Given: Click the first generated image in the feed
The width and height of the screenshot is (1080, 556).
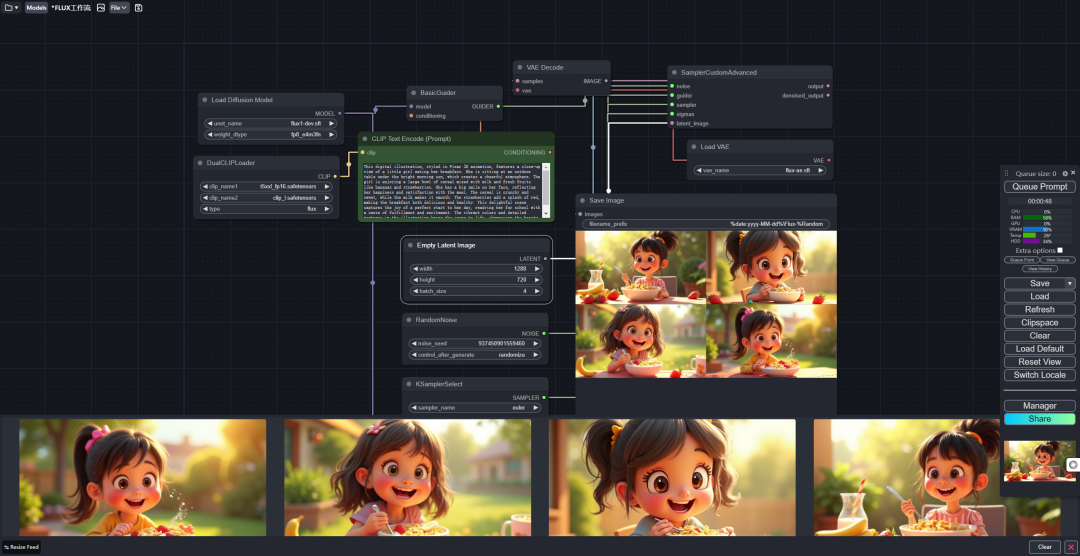Looking at the screenshot, I should click(x=142, y=476).
